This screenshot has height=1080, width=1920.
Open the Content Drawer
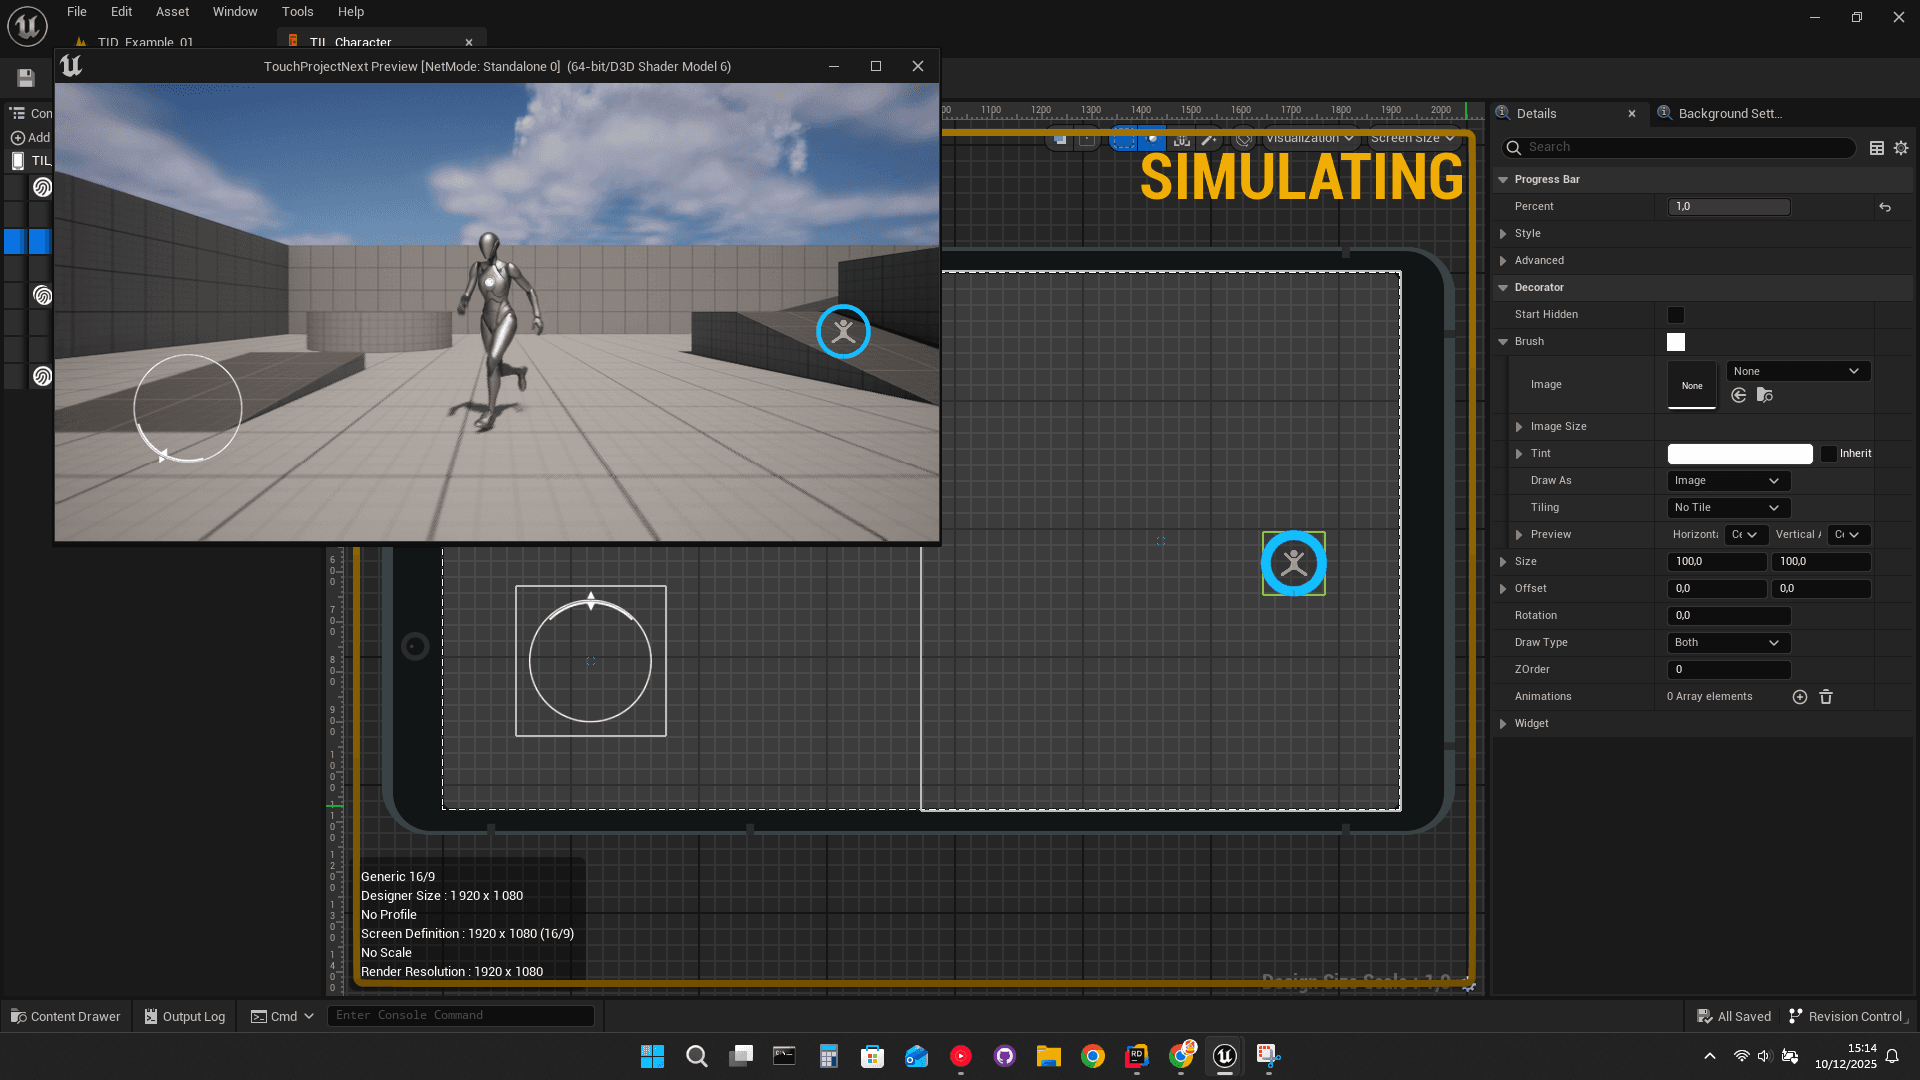pos(66,1017)
